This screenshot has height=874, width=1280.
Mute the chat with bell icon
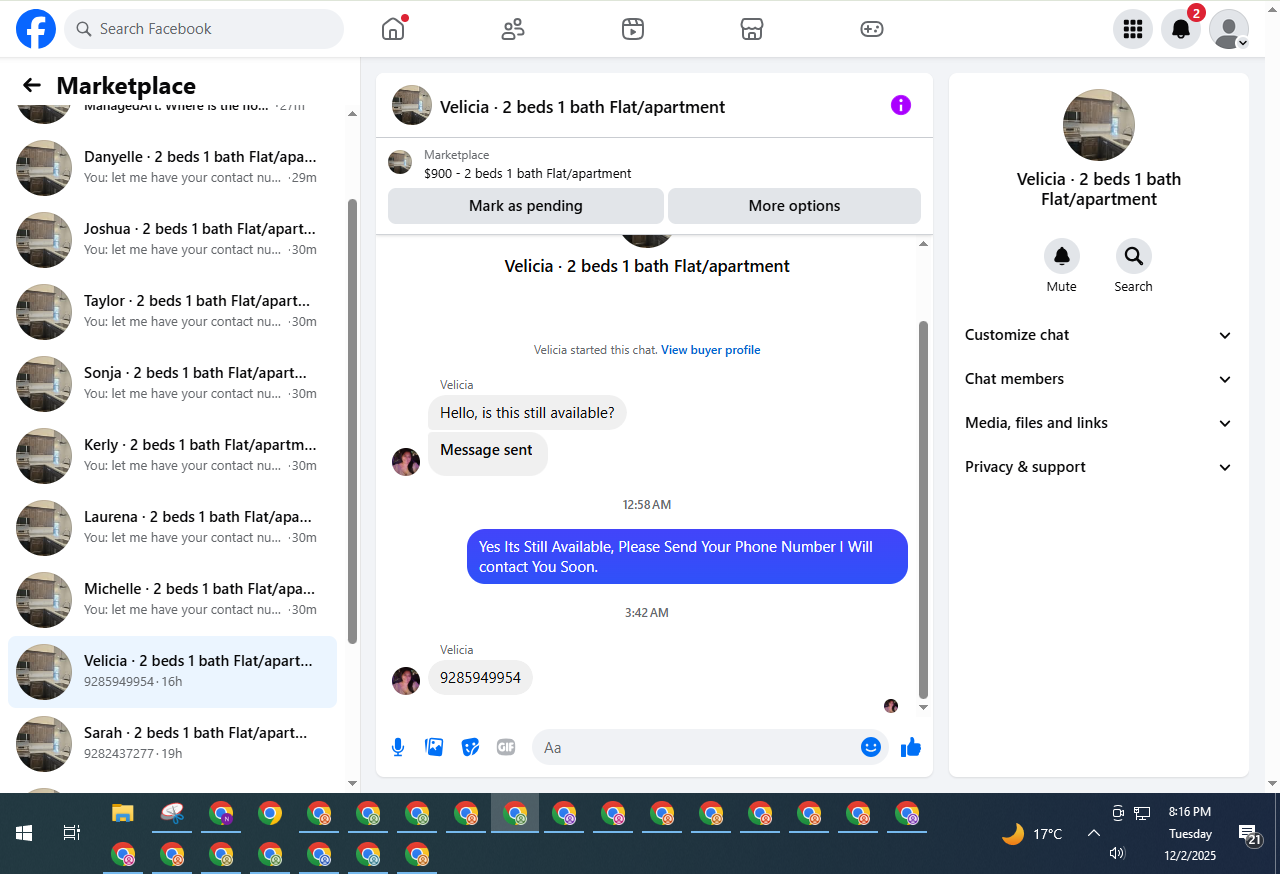click(x=1062, y=256)
